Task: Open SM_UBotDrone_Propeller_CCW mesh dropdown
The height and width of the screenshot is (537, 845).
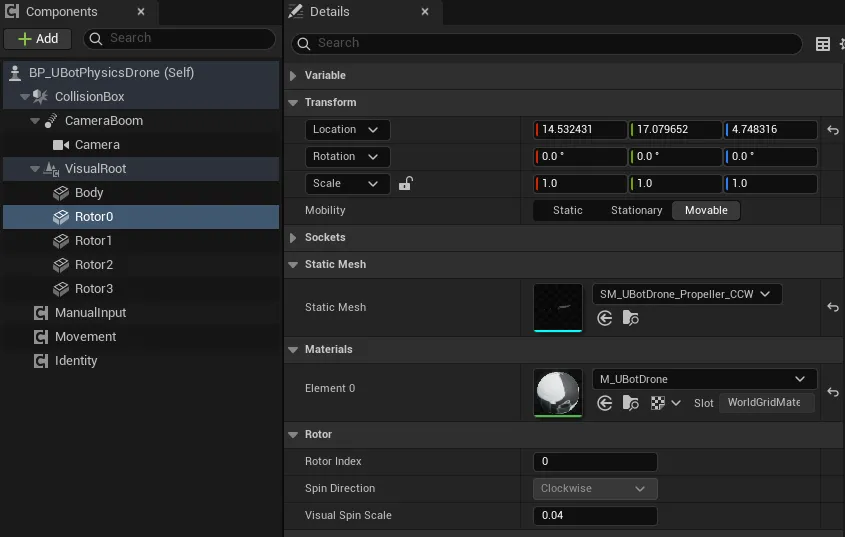Action: click(x=687, y=294)
